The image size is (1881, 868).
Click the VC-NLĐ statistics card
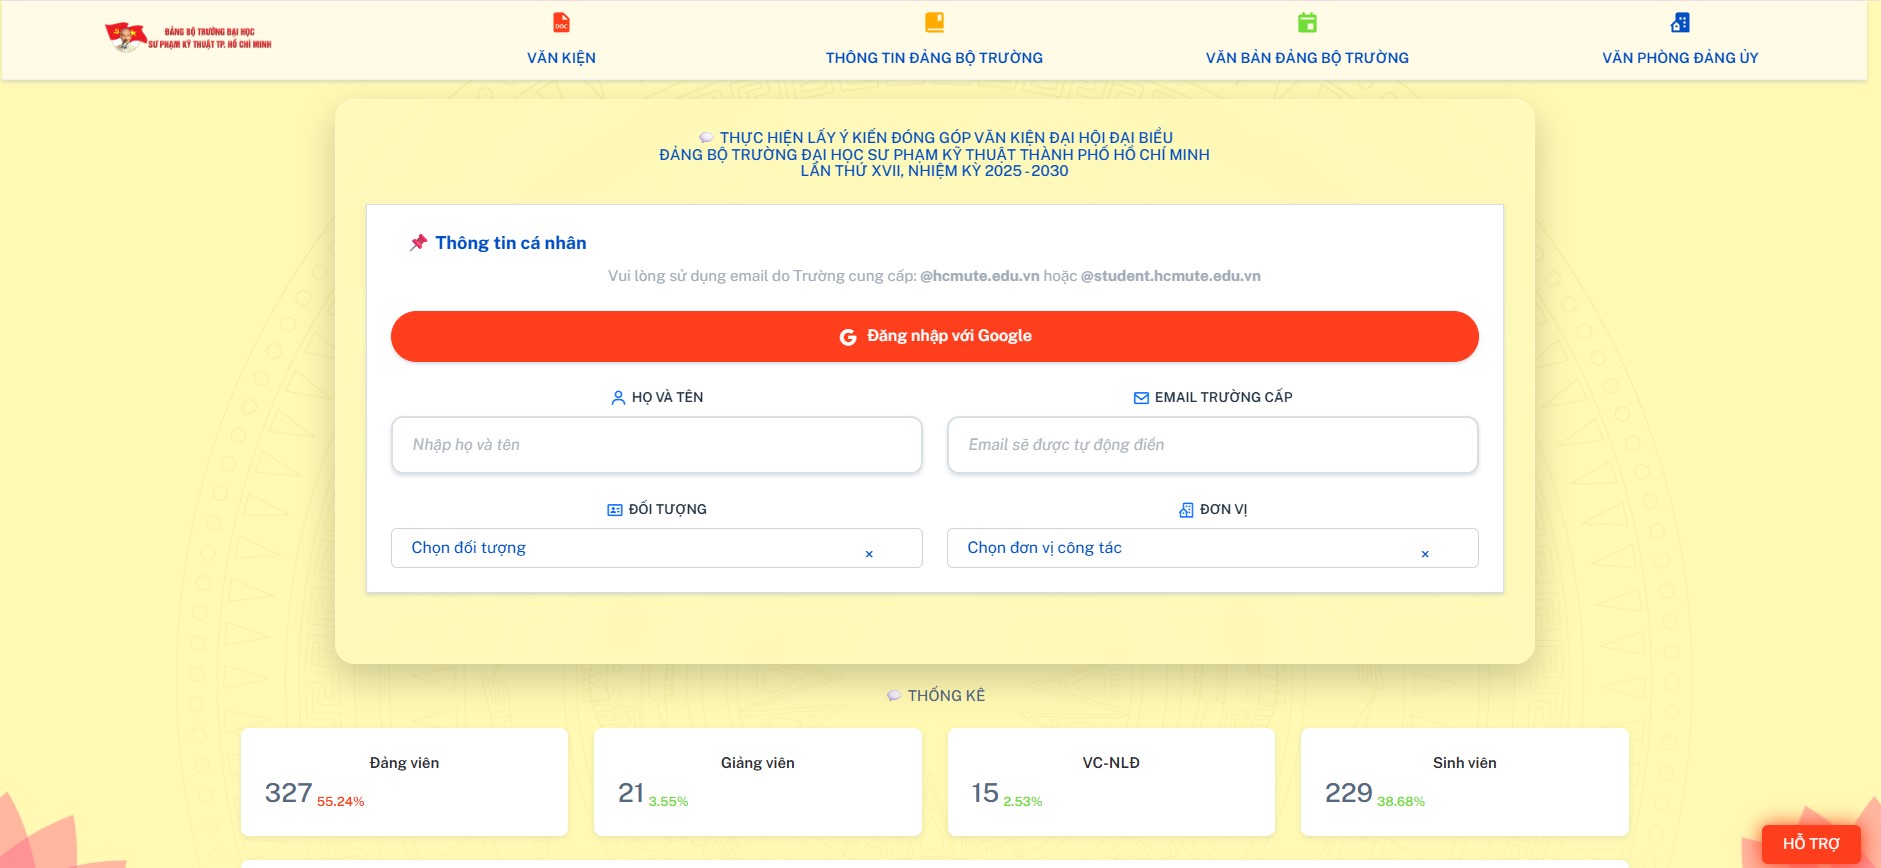tap(1111, 782)
